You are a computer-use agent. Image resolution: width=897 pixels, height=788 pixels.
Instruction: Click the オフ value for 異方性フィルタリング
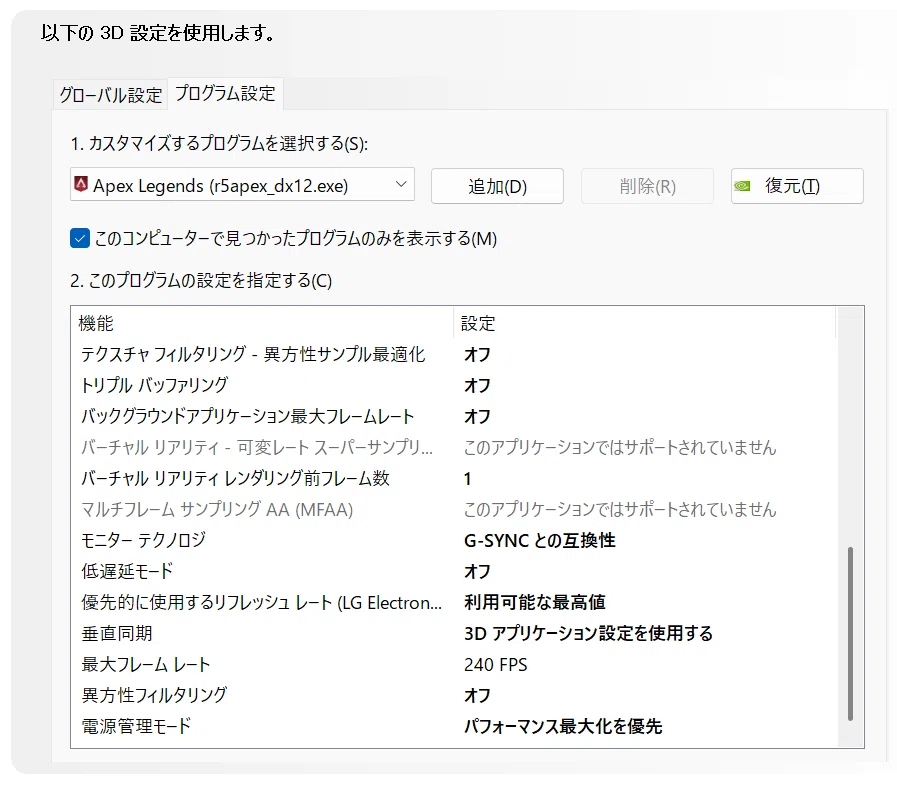[477, 695]
